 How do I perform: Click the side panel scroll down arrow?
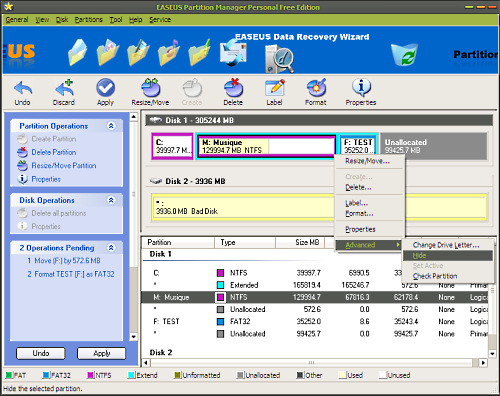tap(133, 337)
